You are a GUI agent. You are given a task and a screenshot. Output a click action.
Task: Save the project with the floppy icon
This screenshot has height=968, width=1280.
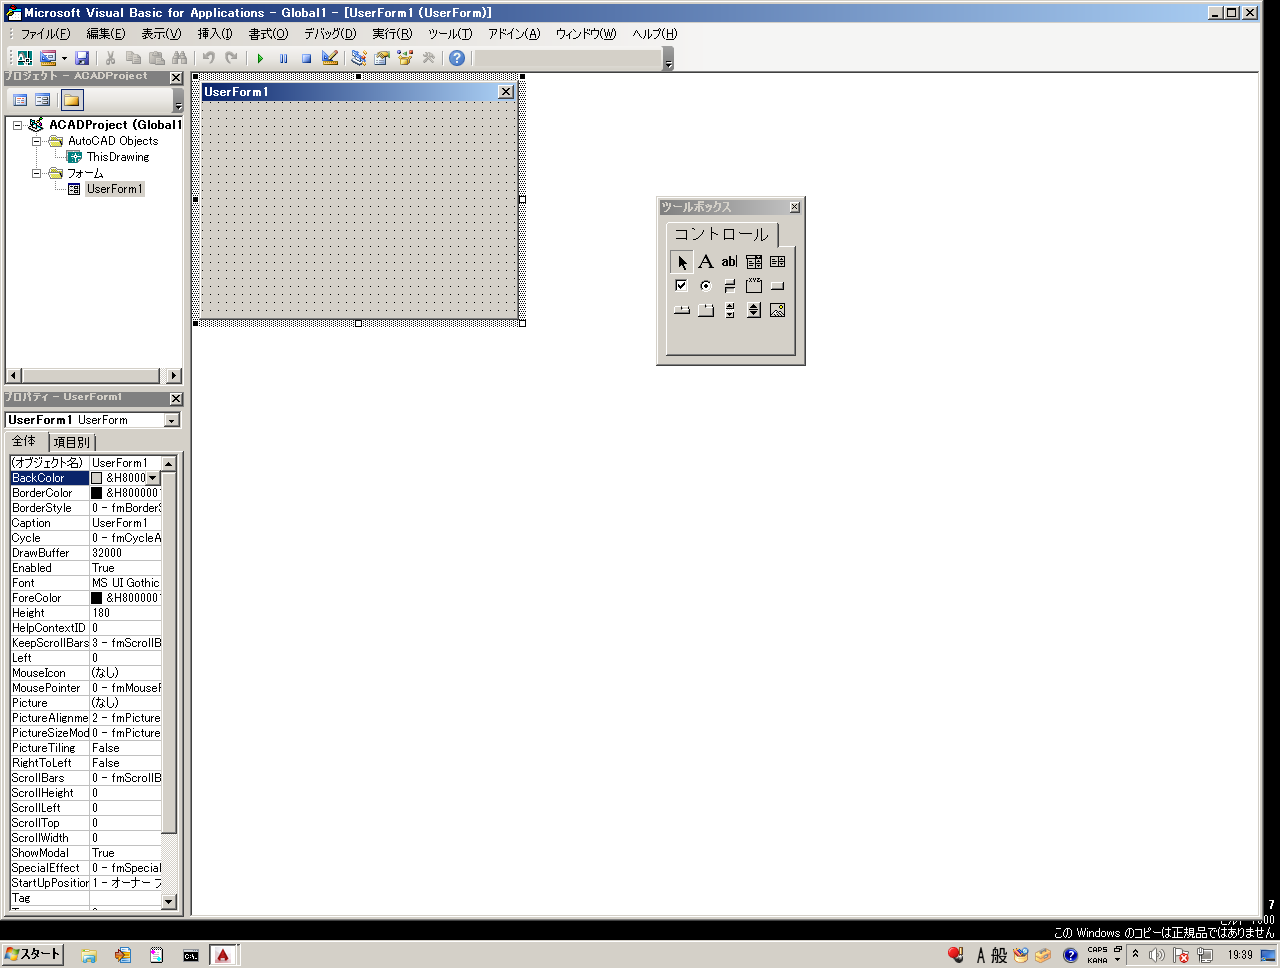[83, 58]
